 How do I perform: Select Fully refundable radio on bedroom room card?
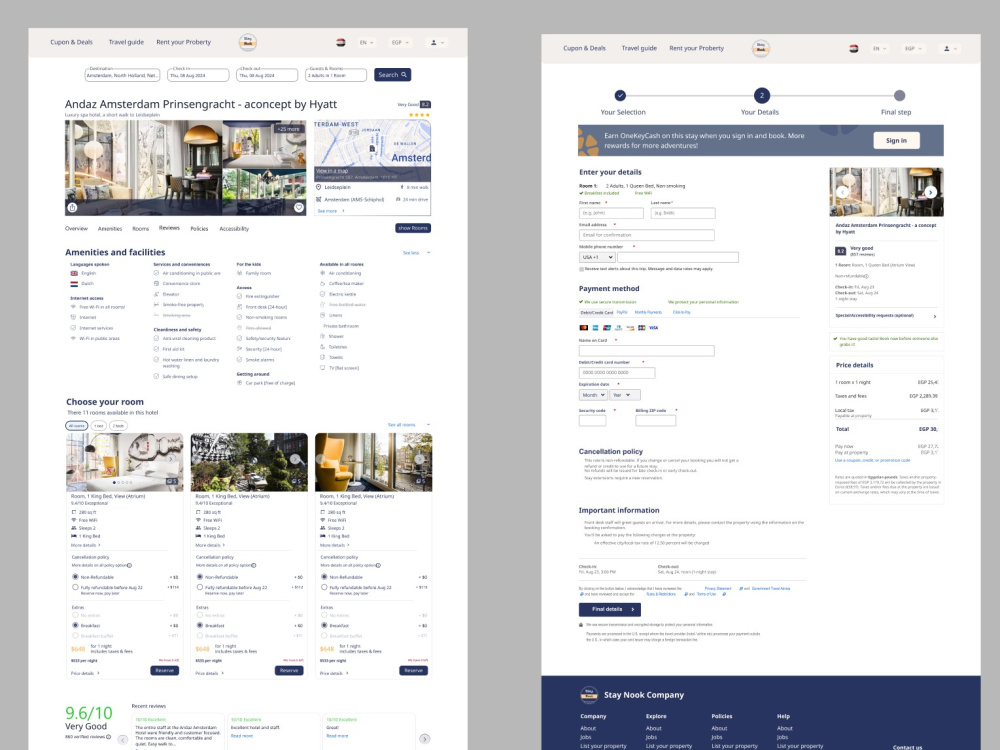75,587
